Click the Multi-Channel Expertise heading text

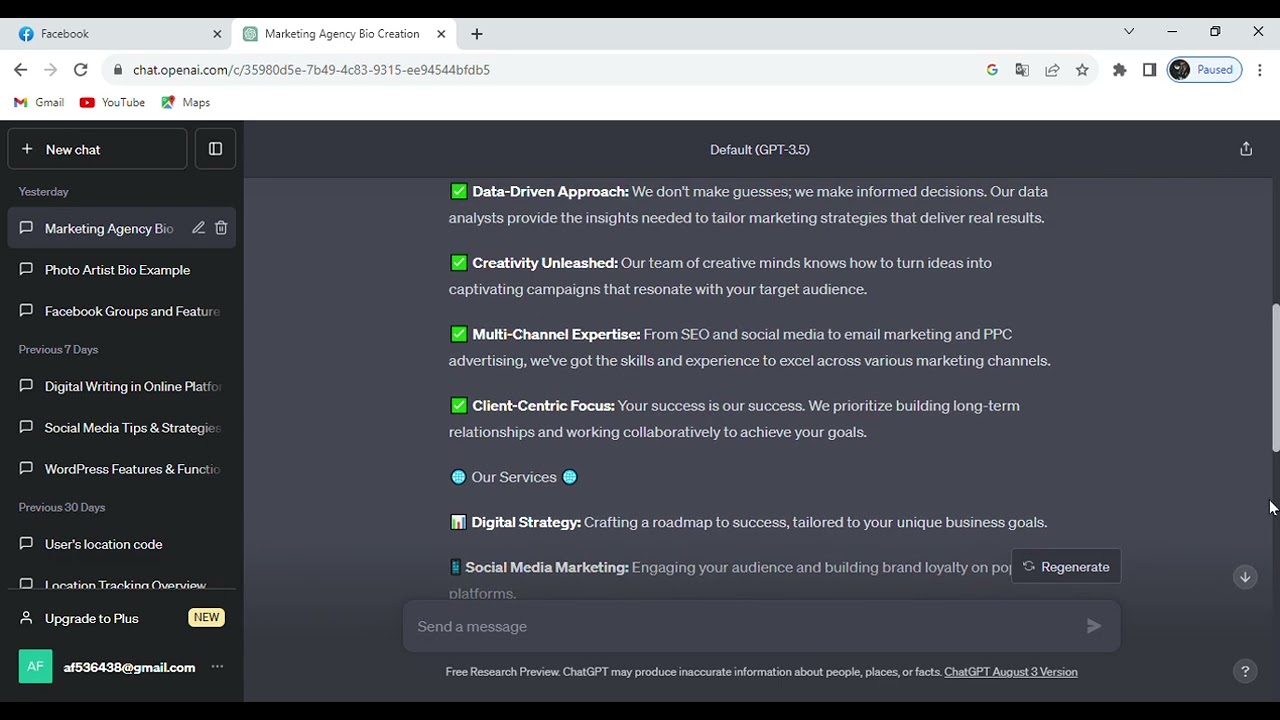coord(556,334)
